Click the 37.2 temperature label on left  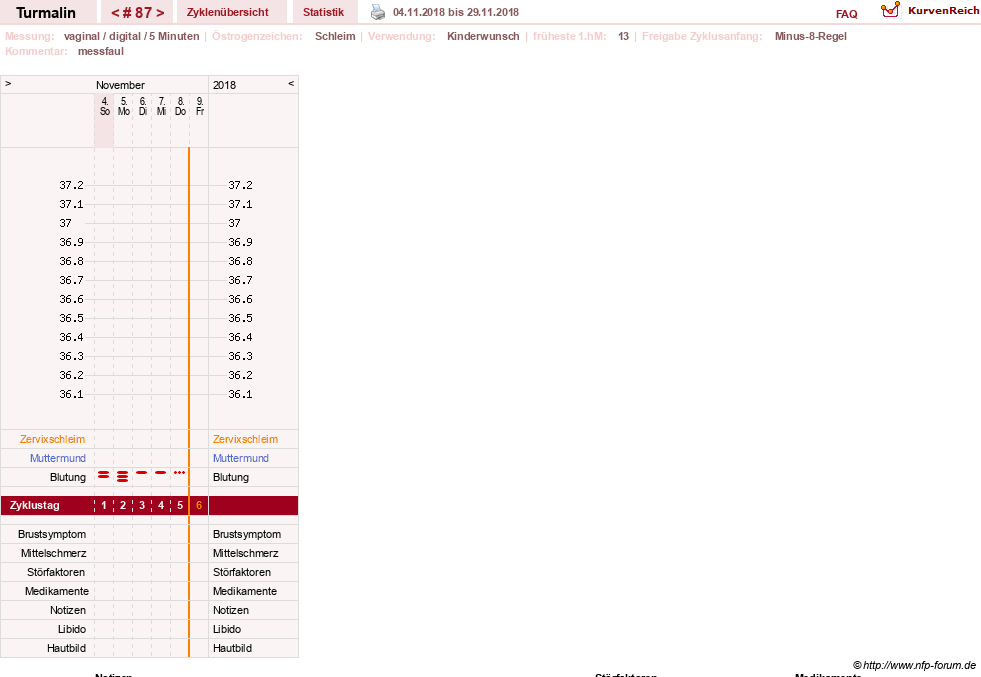click(71, 185)
